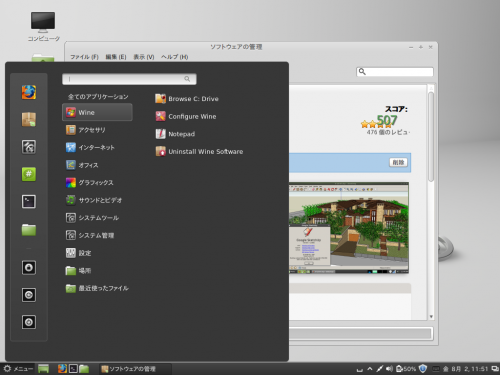Open コンピュータ desktop icon
This screenshot has width=500, height=375.
click(x=43, y=26)
